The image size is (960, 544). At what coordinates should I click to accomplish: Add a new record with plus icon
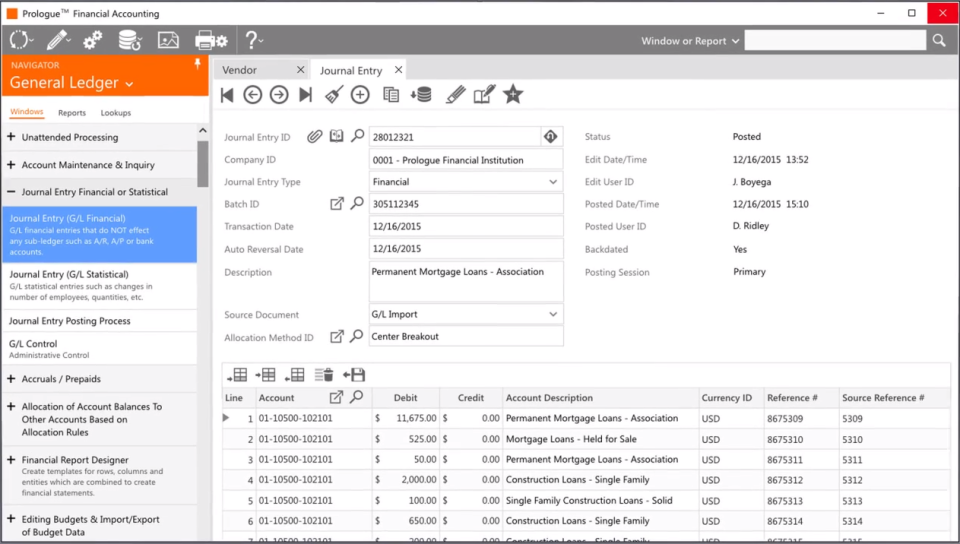pyautogui.click(x=360, y=95)
